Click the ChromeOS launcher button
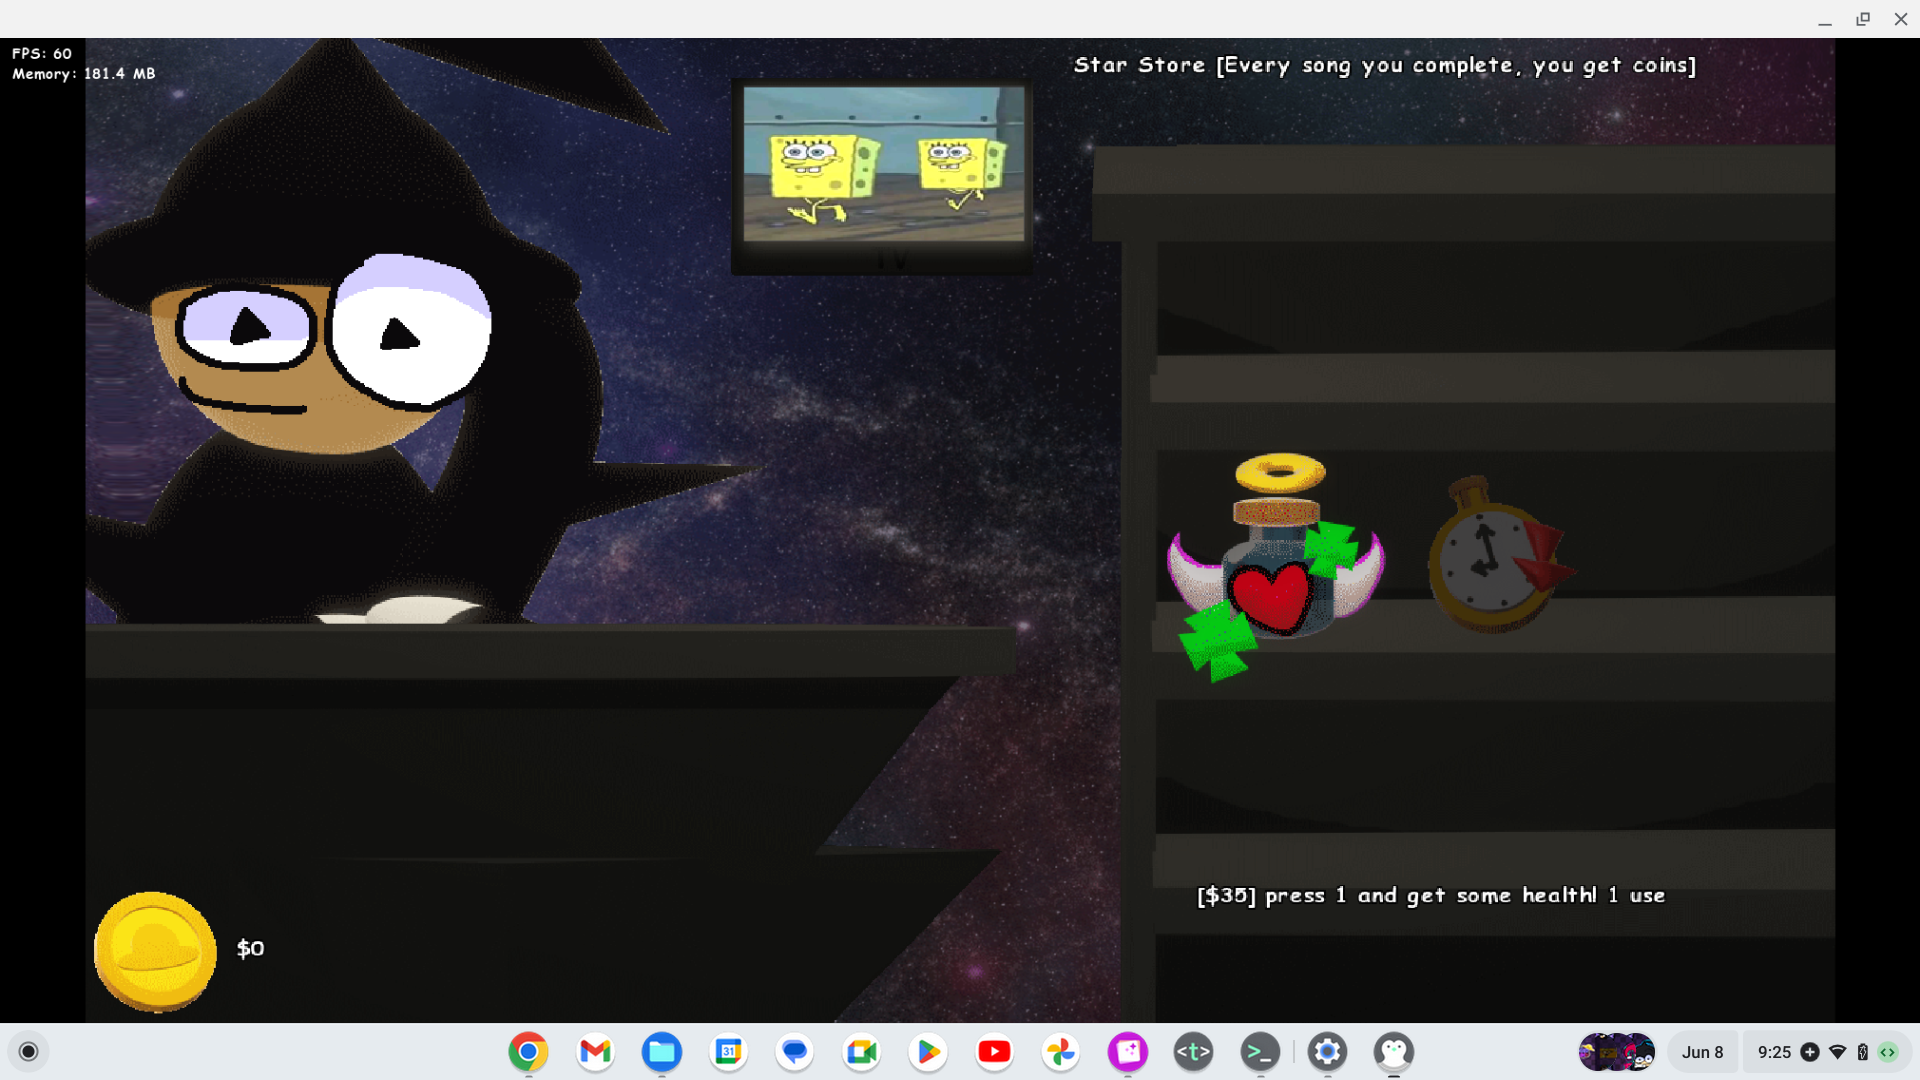This screenshot has width=1920, height=1080. (x=29, y=1052)
